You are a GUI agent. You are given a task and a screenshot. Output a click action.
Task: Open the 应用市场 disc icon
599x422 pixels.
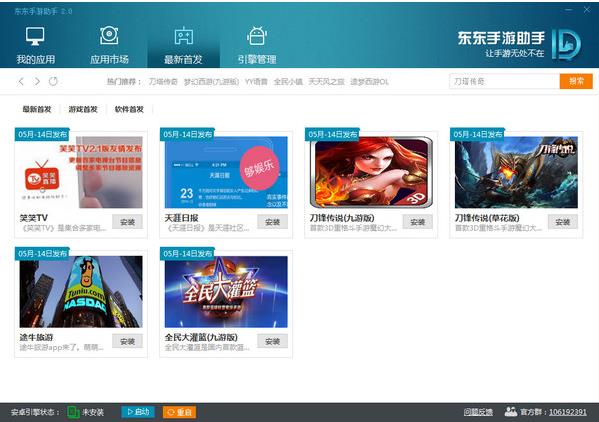click(109, 36)
